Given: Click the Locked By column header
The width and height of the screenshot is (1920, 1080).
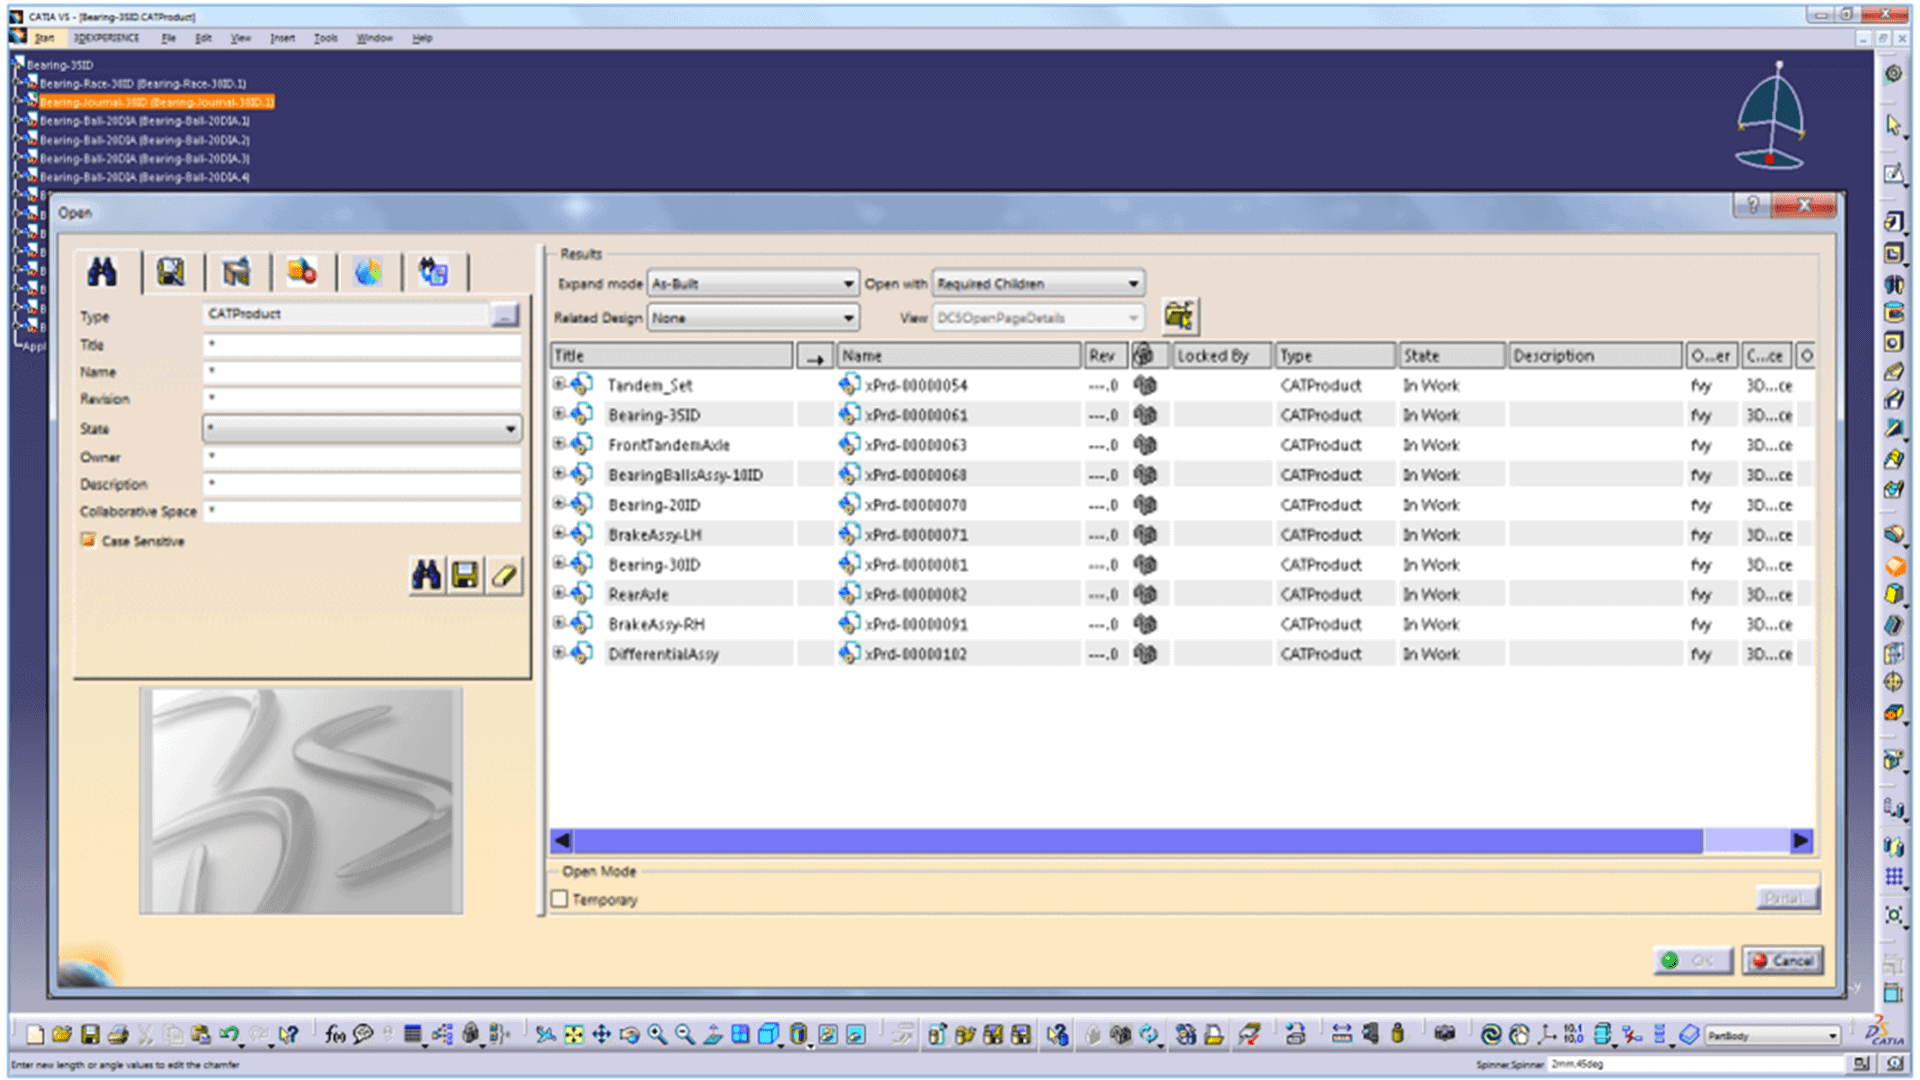Looking at the screenshot, I should tap(1221, 355).
